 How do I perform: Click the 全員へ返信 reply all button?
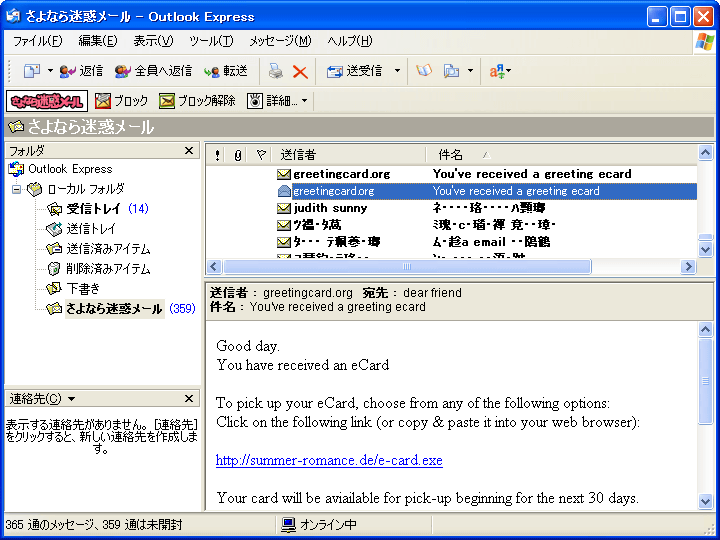pyautogui.click(x=153, y=71)
